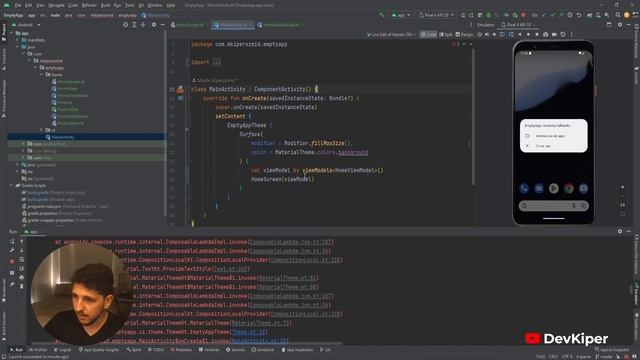This screenshot has width=640, height=360.
Task: Click the user account avatar icon
Action: [627, 15]
